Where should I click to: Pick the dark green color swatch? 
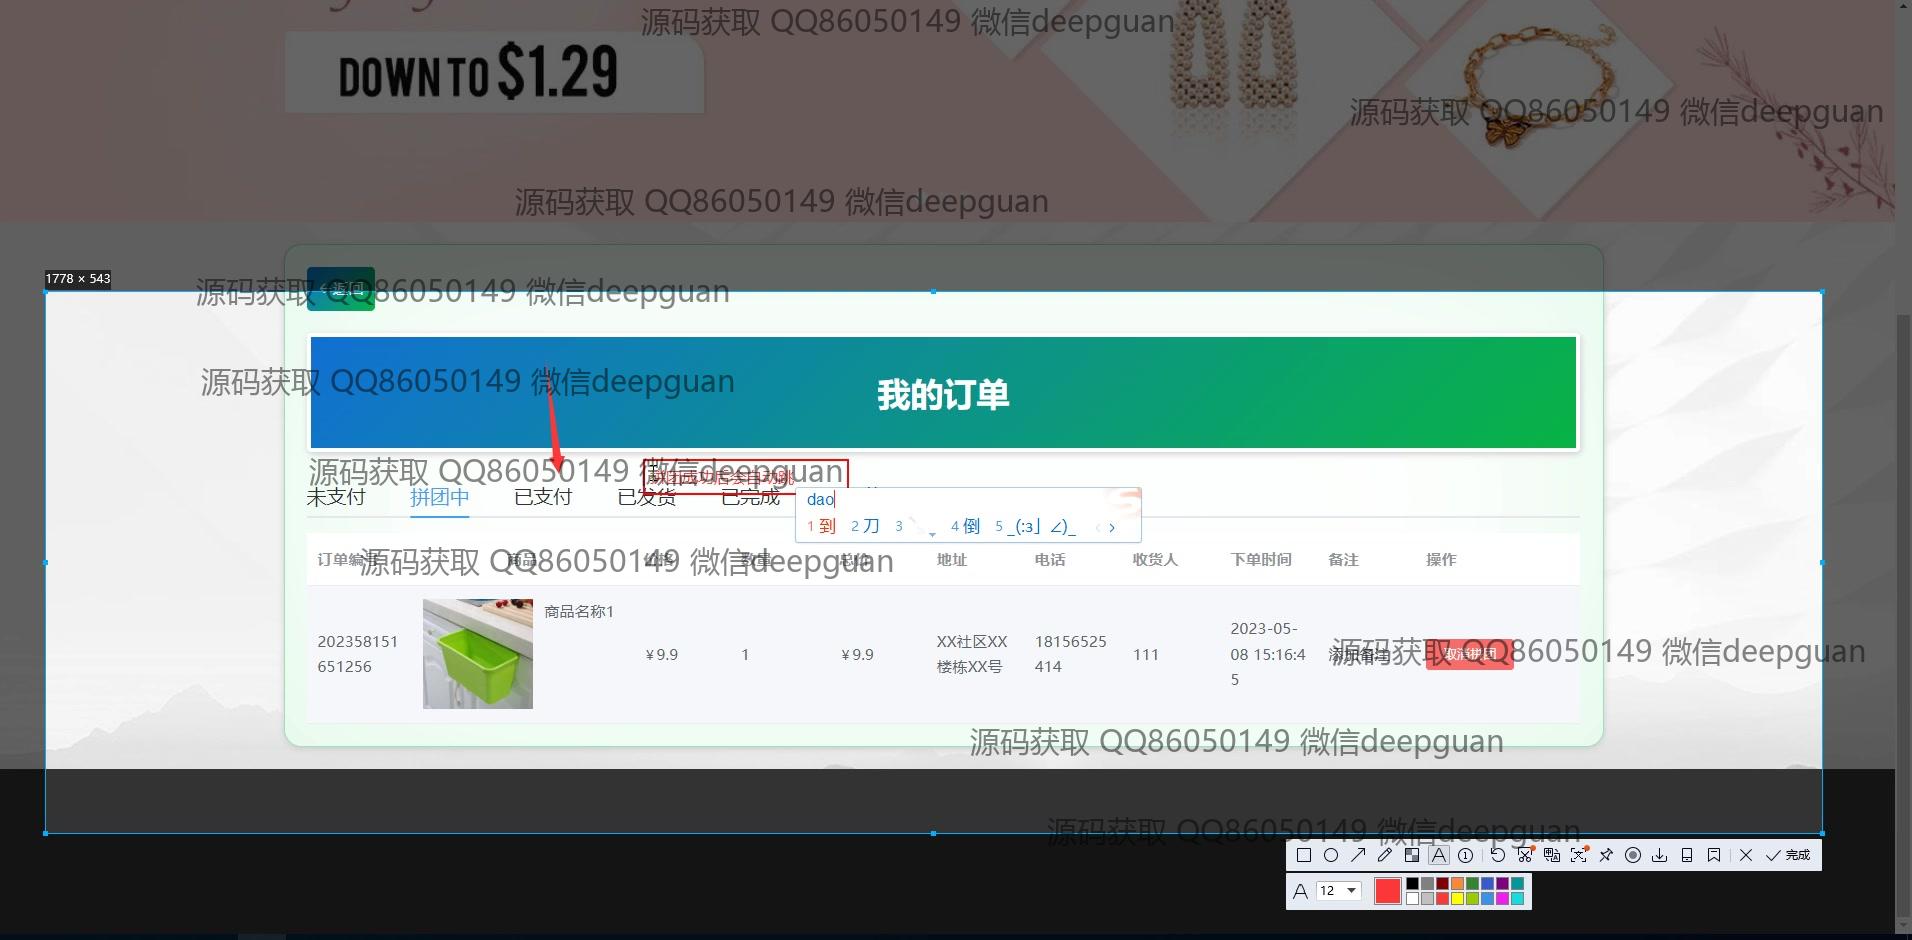[1472, 884]
